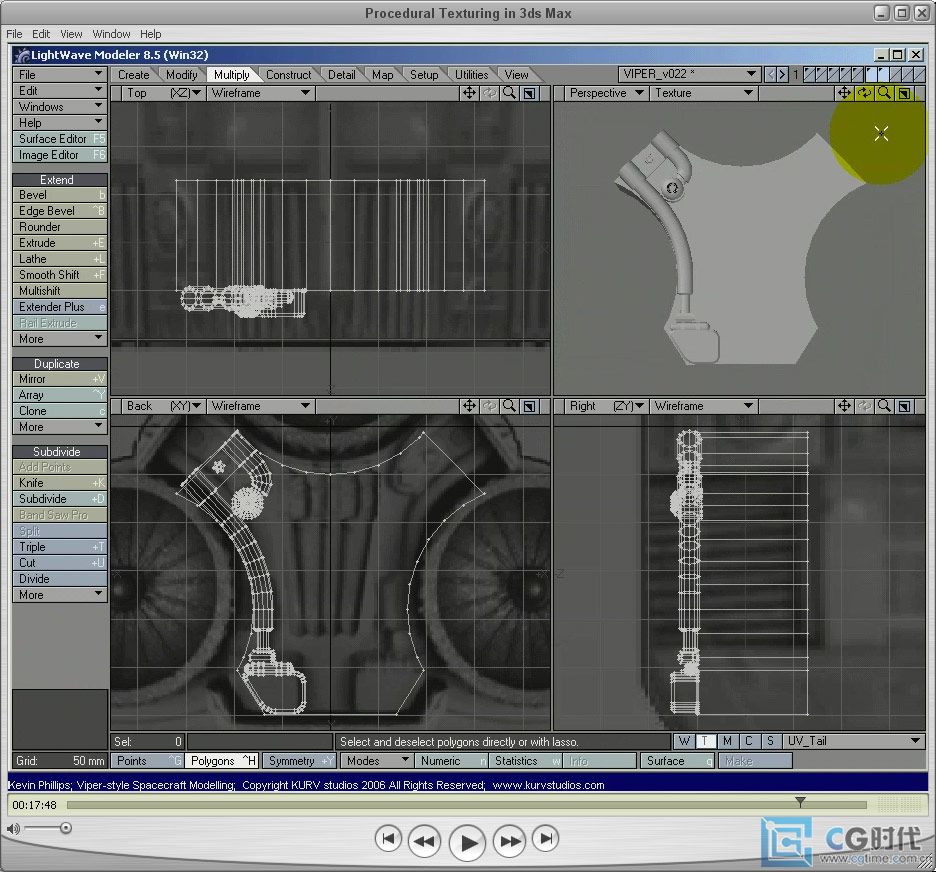Click the previous layer bank arrow
The image size is (936, 872).
pos(771,75)
